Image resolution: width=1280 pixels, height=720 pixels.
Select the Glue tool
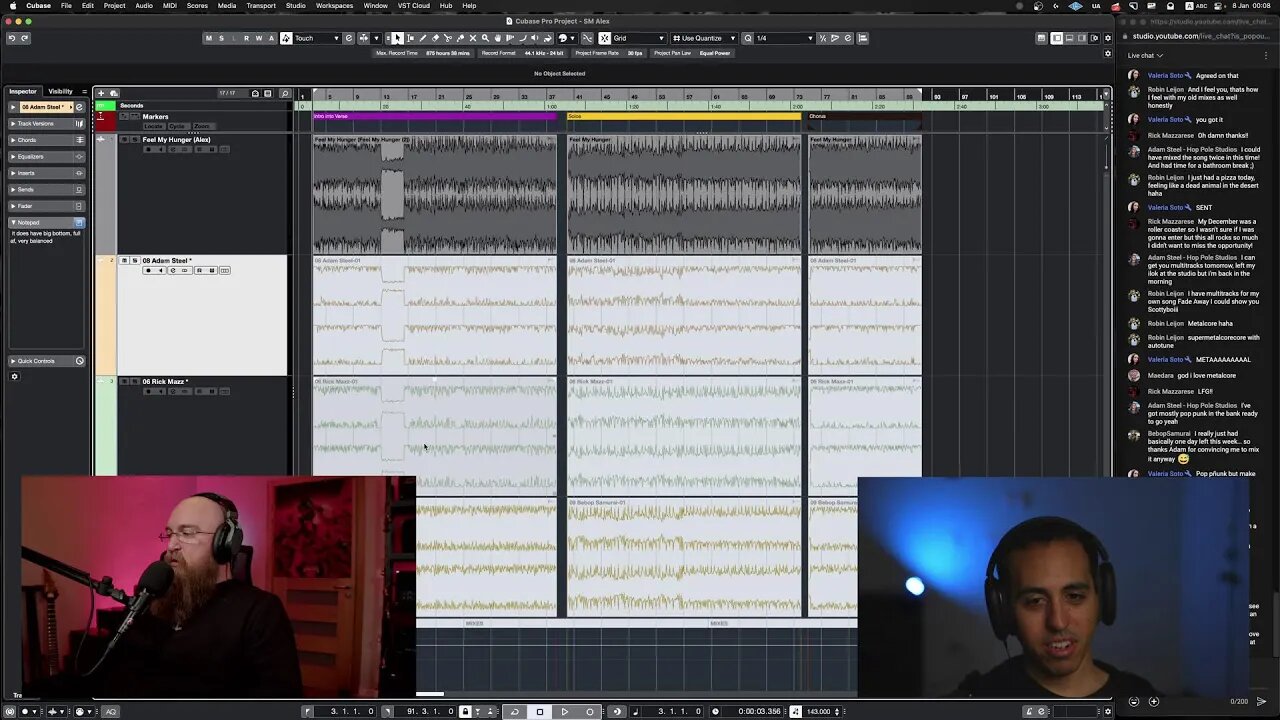460,38
